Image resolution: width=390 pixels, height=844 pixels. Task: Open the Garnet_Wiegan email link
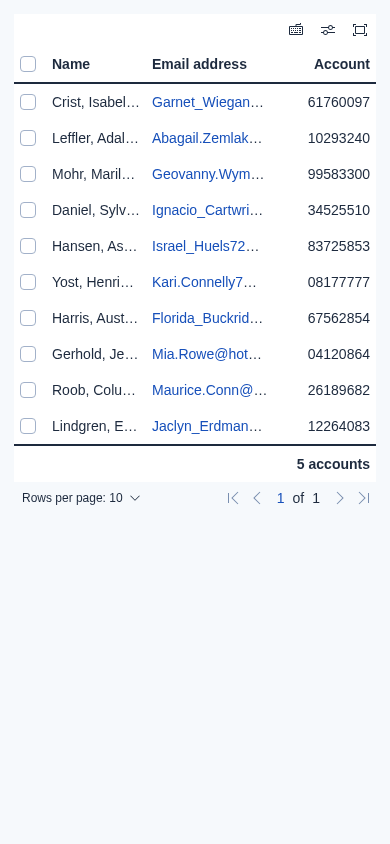208,102
